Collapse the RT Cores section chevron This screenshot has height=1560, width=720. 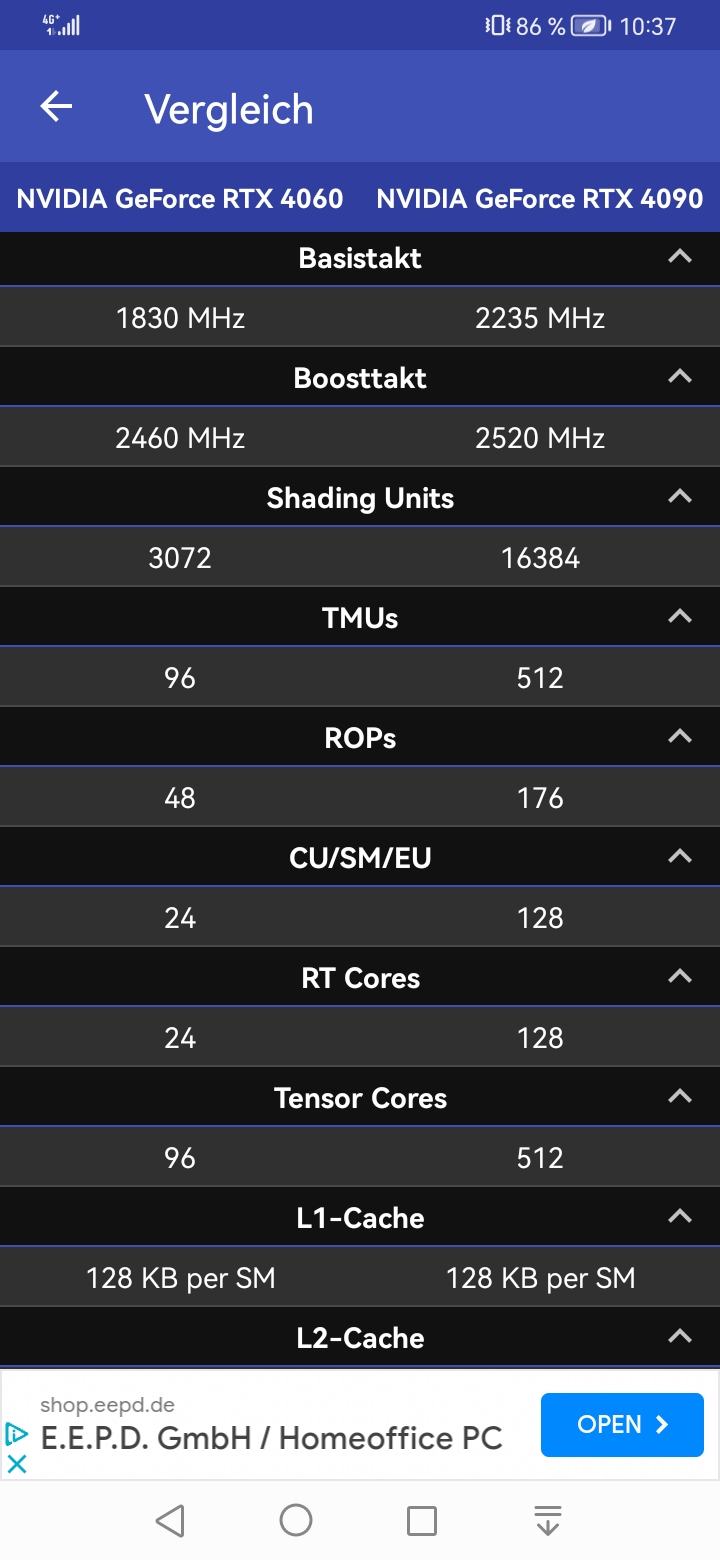(x=680, y=977)
